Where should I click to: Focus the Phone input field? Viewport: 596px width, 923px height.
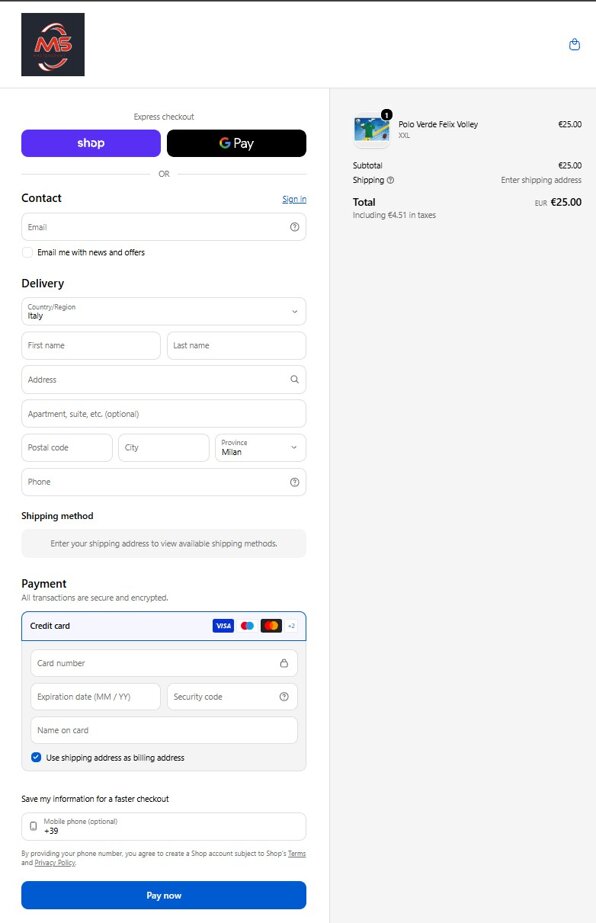164,482
